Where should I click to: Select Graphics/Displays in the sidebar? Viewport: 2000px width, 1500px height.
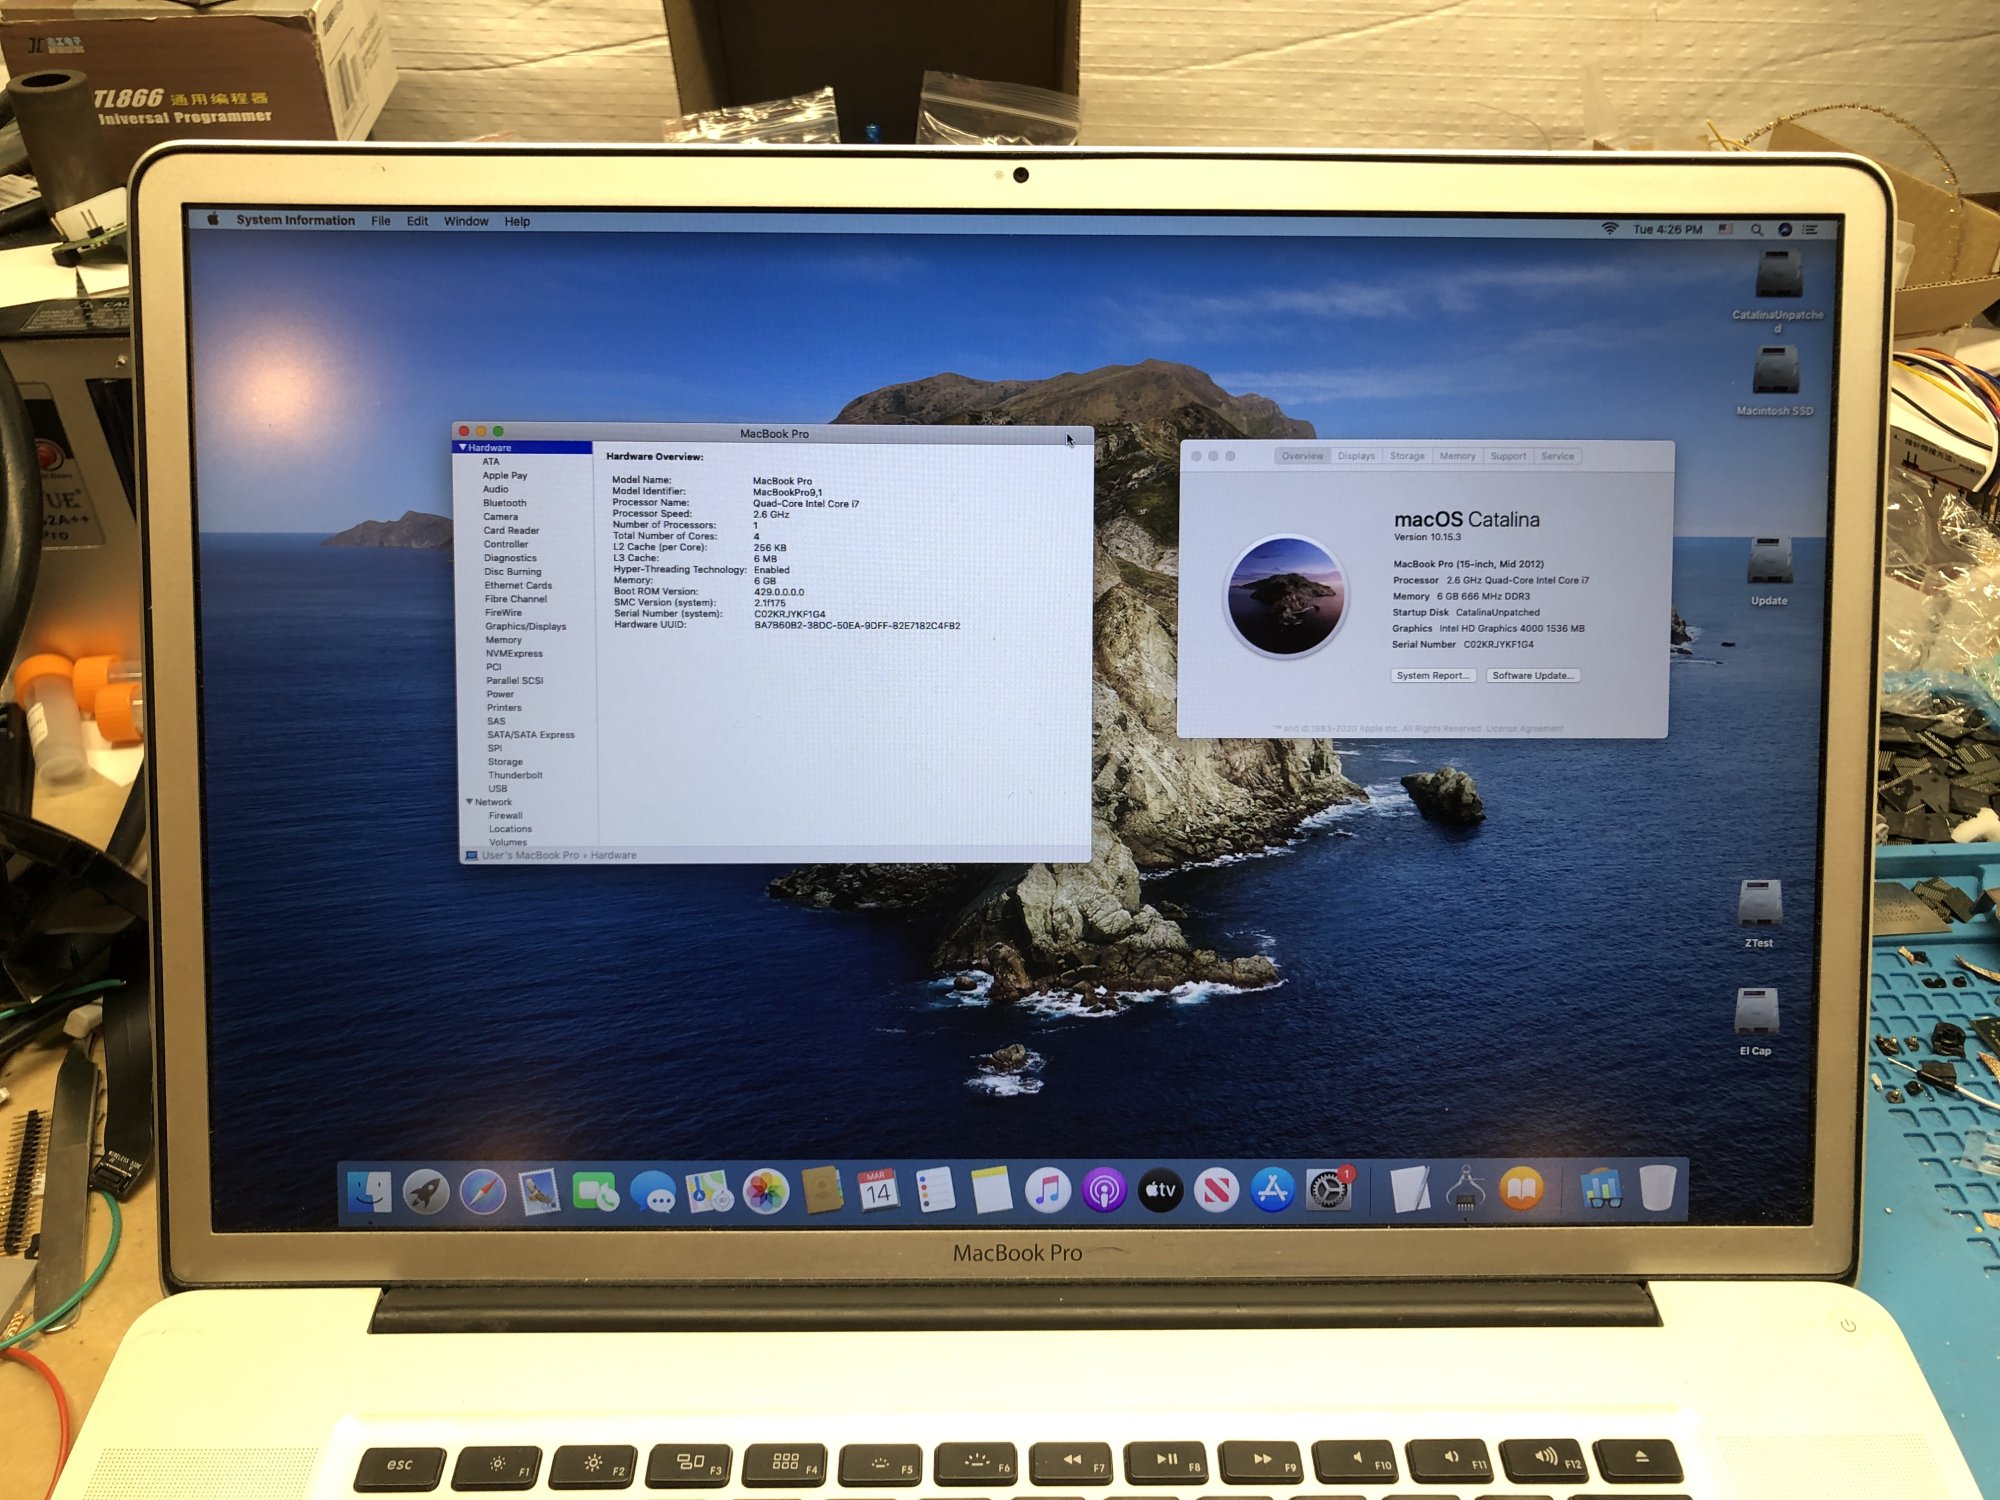click(525, 626)
